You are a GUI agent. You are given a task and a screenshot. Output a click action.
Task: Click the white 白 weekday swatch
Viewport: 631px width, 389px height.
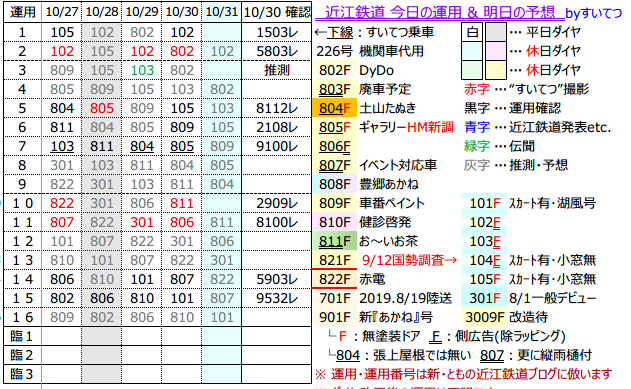[x=472, y=32]
